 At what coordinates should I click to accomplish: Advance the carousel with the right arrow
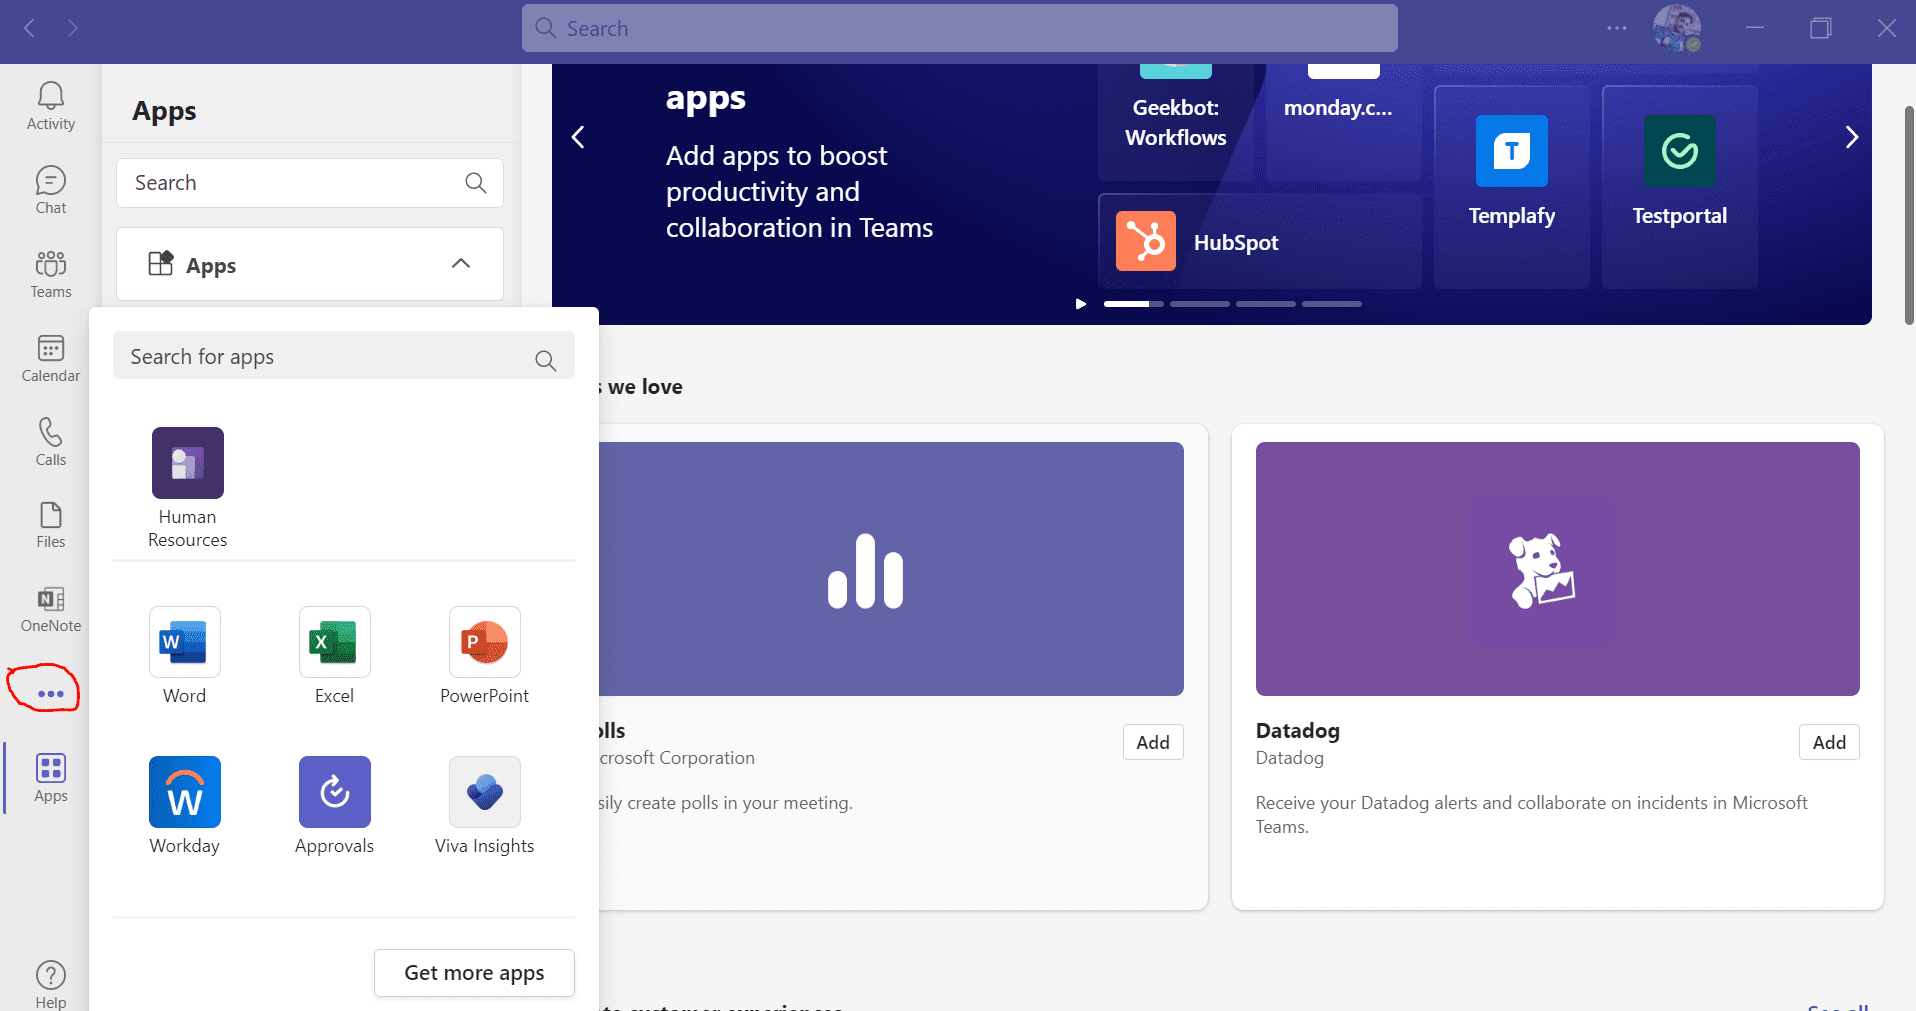point(1853,136)
